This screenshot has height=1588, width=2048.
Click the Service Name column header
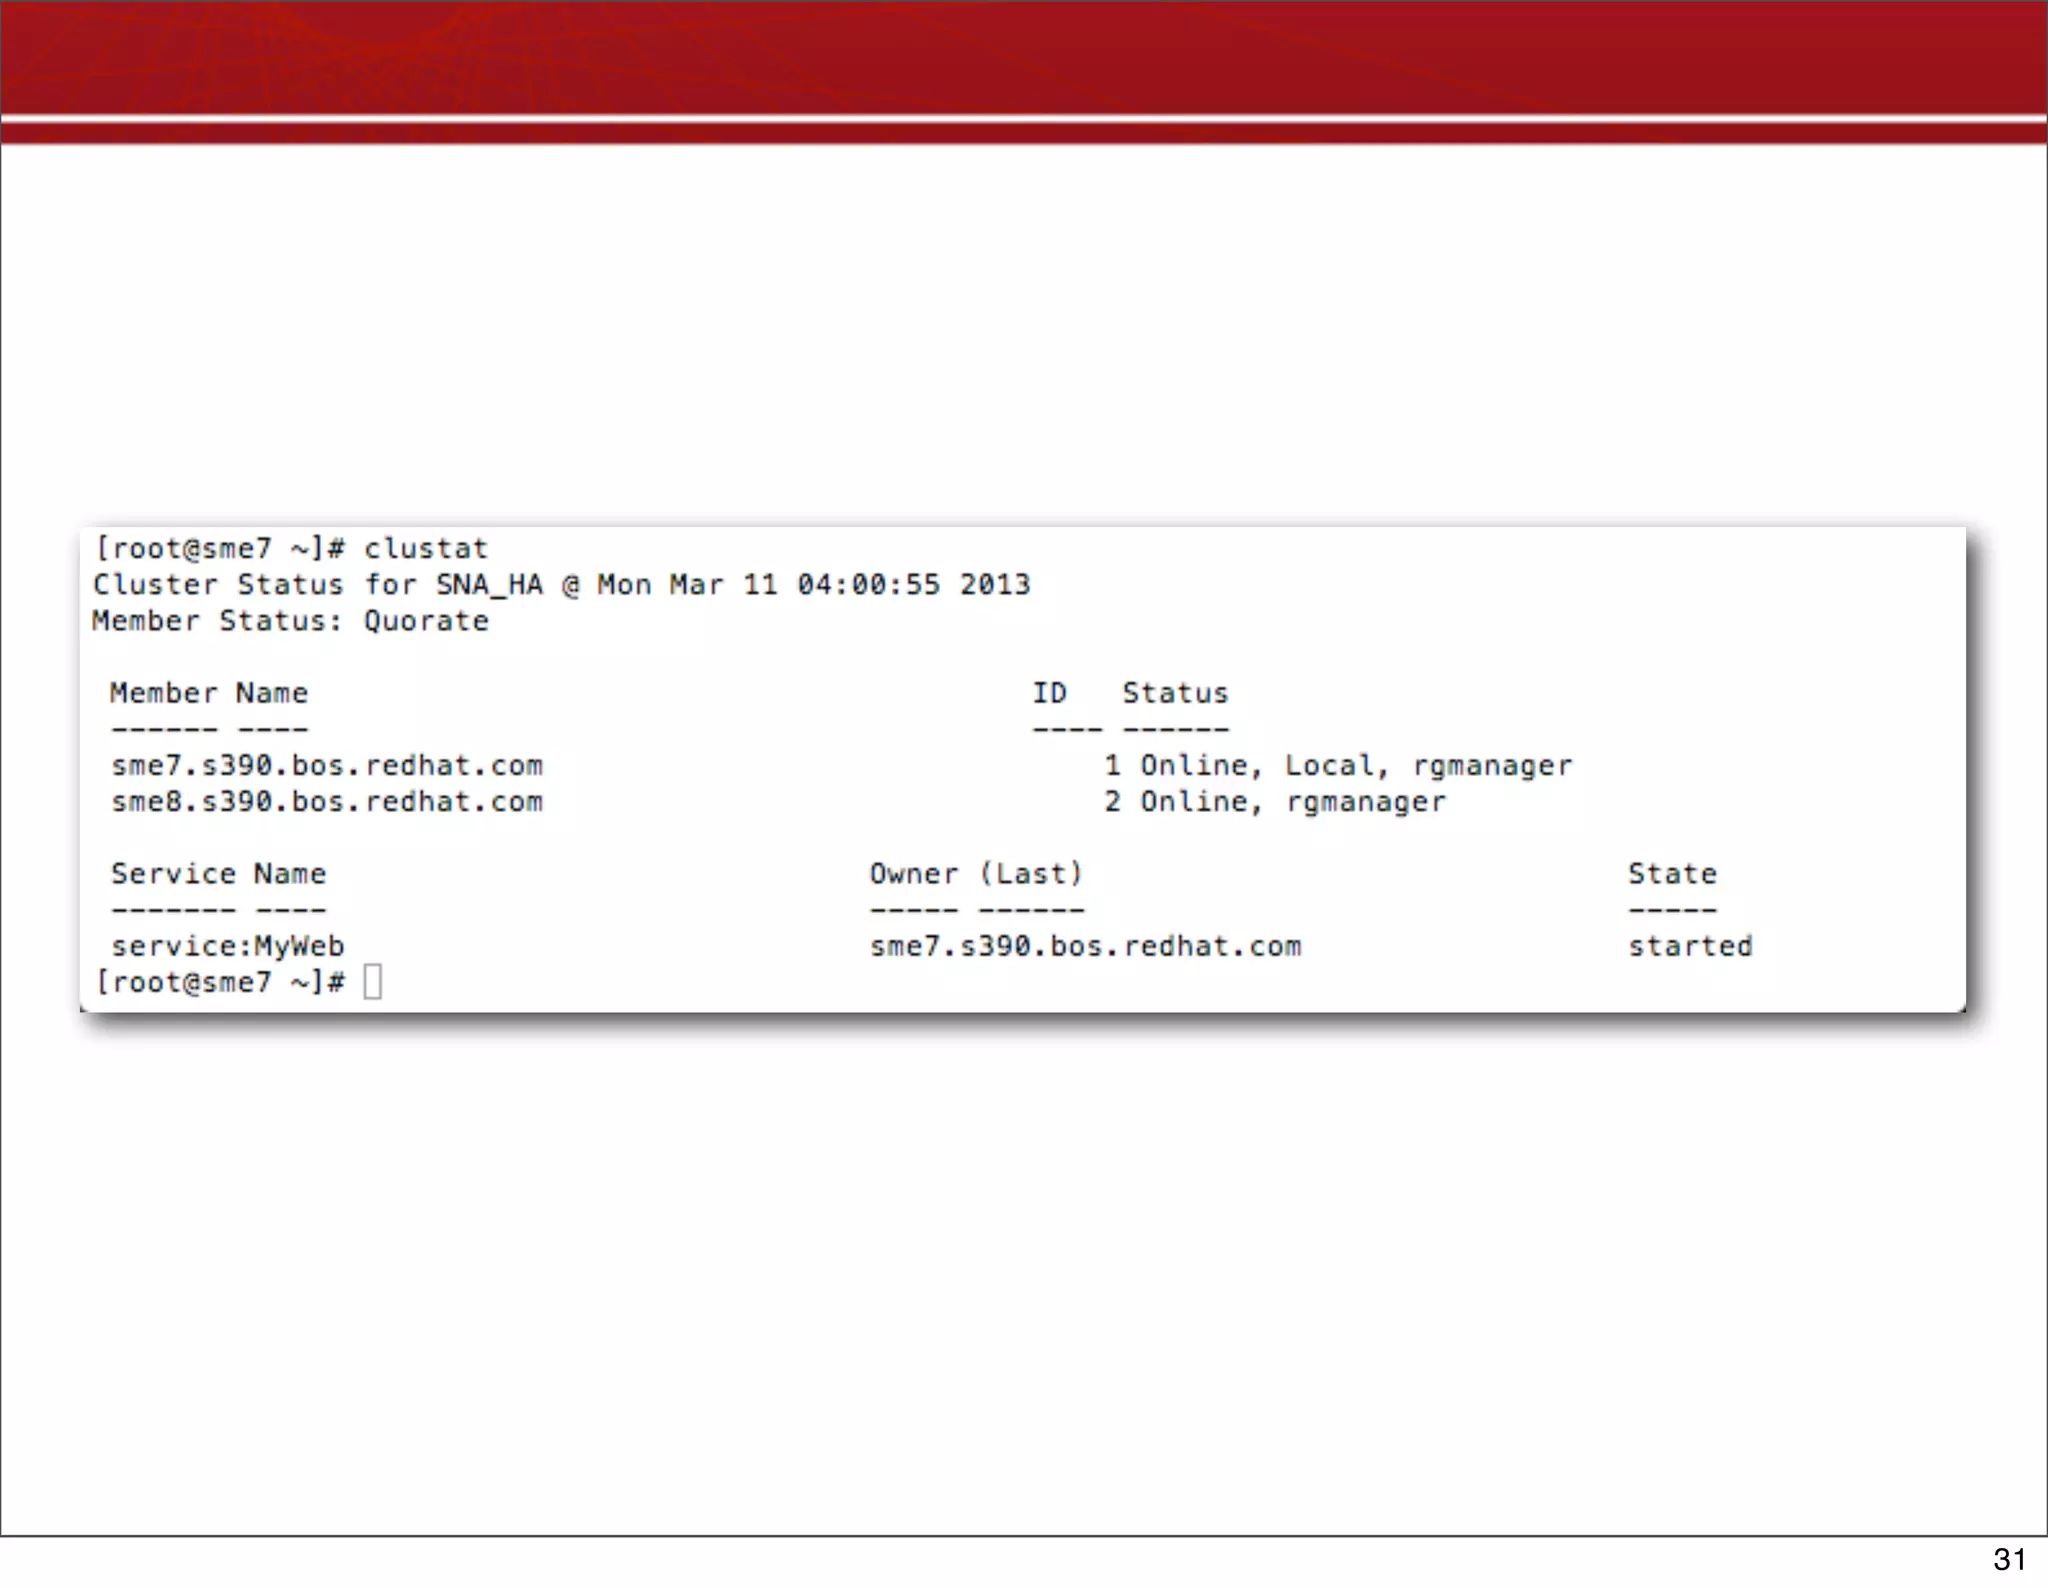tap(218, 874)
